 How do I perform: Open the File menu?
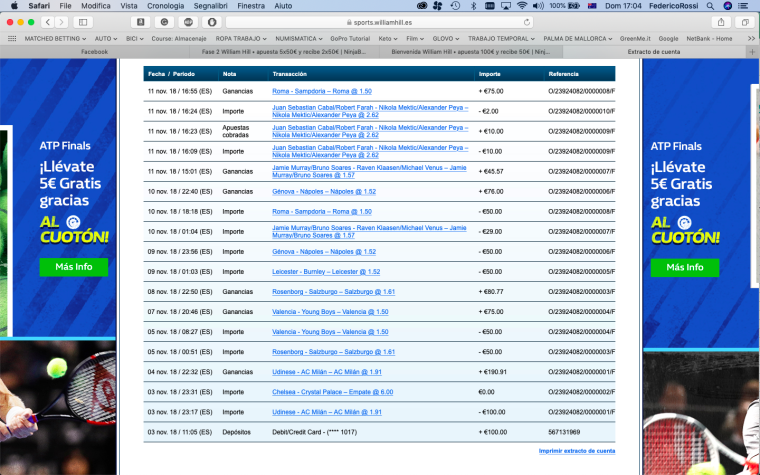(65, 6)
